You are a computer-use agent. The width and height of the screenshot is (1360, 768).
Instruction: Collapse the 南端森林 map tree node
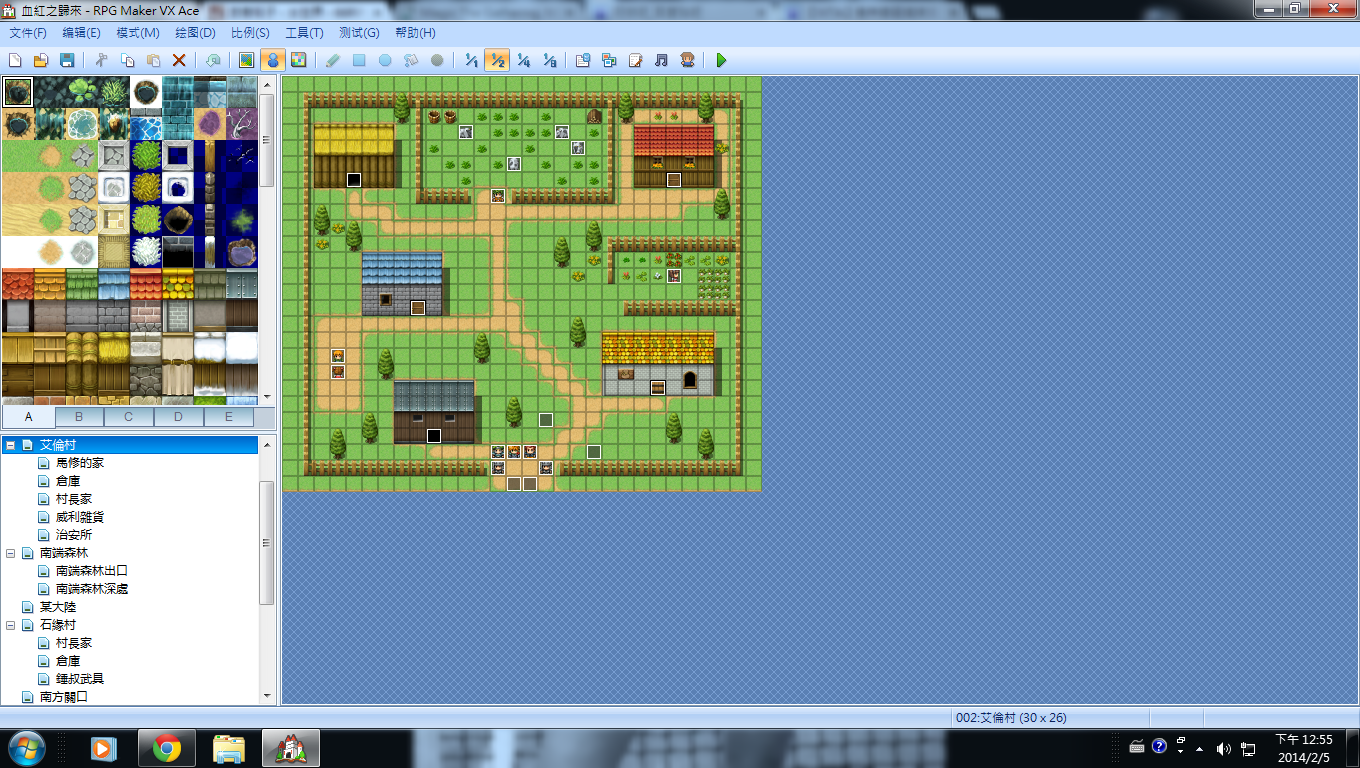[10, 553]
